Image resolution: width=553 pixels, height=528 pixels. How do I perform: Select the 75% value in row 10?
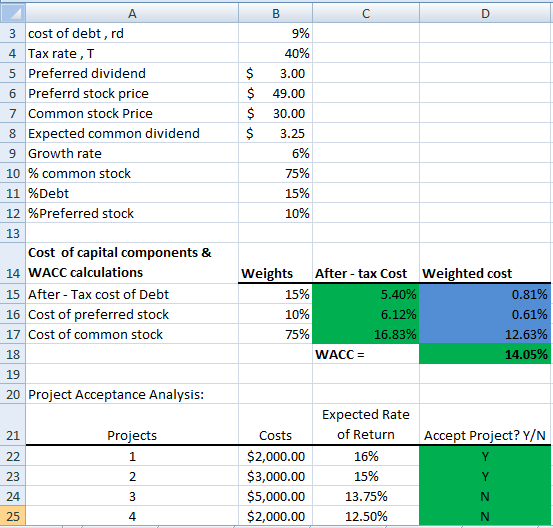pos(275,173)
